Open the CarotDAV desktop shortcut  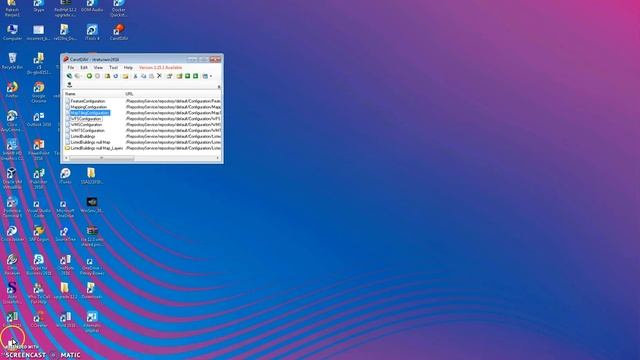click(119, 33)
